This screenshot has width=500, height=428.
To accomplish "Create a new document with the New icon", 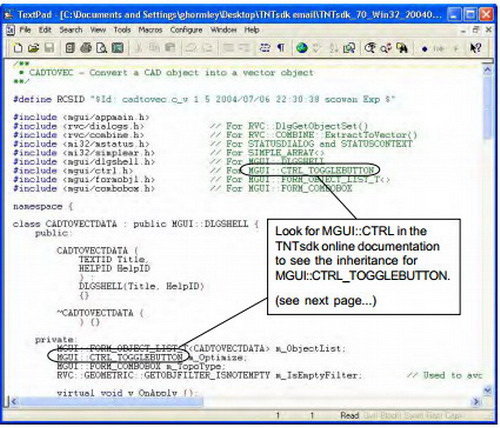I will point(18,48).
